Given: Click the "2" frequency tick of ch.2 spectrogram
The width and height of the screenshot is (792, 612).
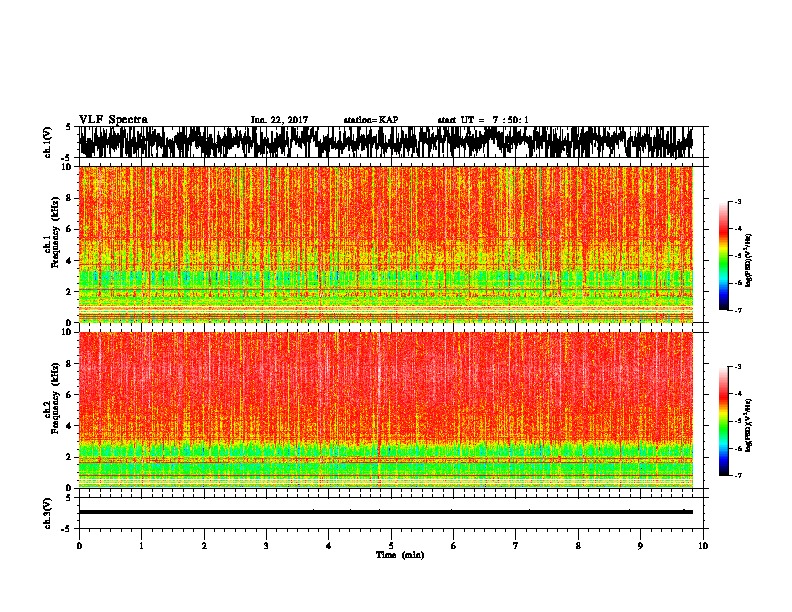Looking at the screenshot, I should (70, 457).
